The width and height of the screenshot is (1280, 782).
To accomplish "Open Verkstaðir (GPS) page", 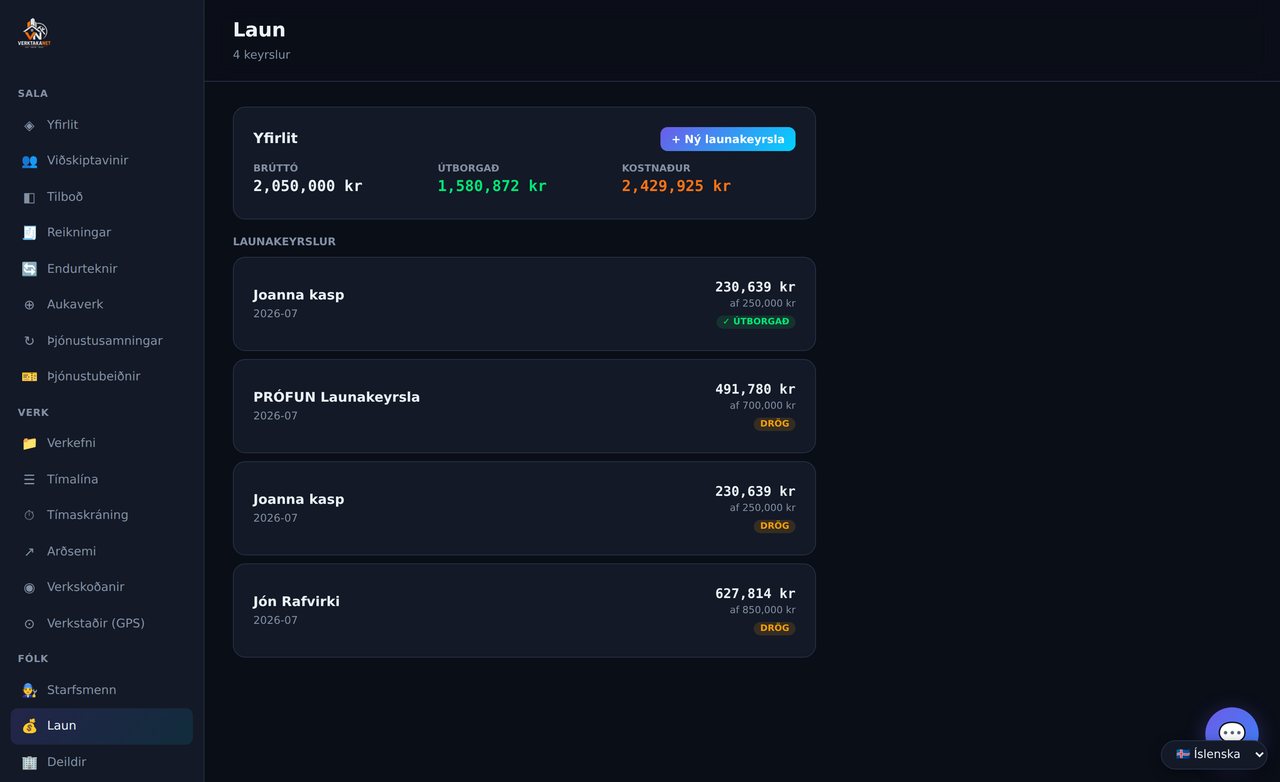I will (102, 623).
